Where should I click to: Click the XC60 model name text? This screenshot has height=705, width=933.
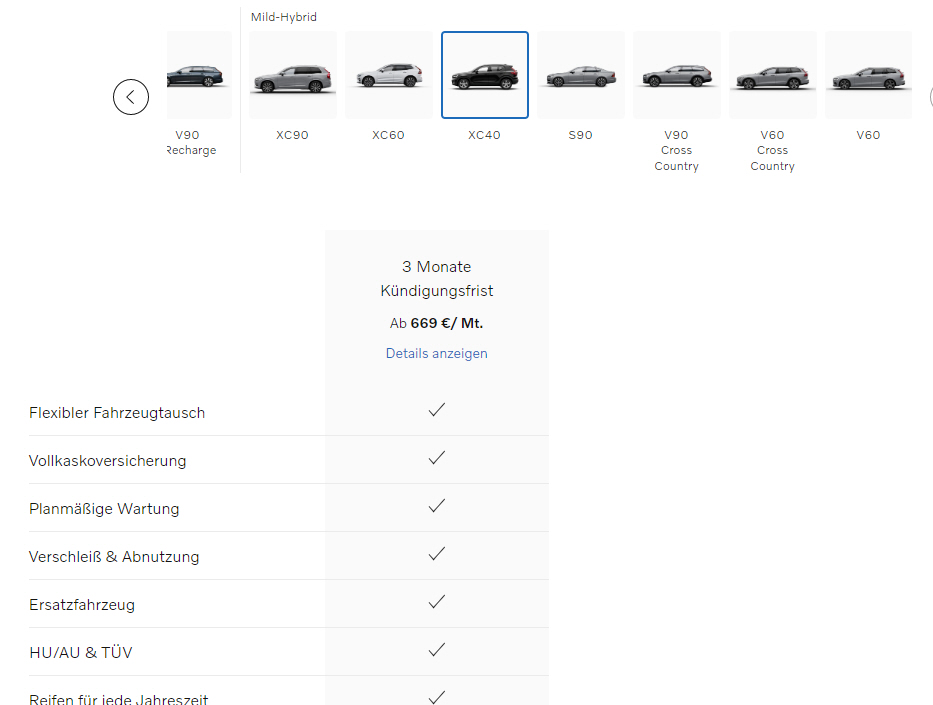[389, 135]
